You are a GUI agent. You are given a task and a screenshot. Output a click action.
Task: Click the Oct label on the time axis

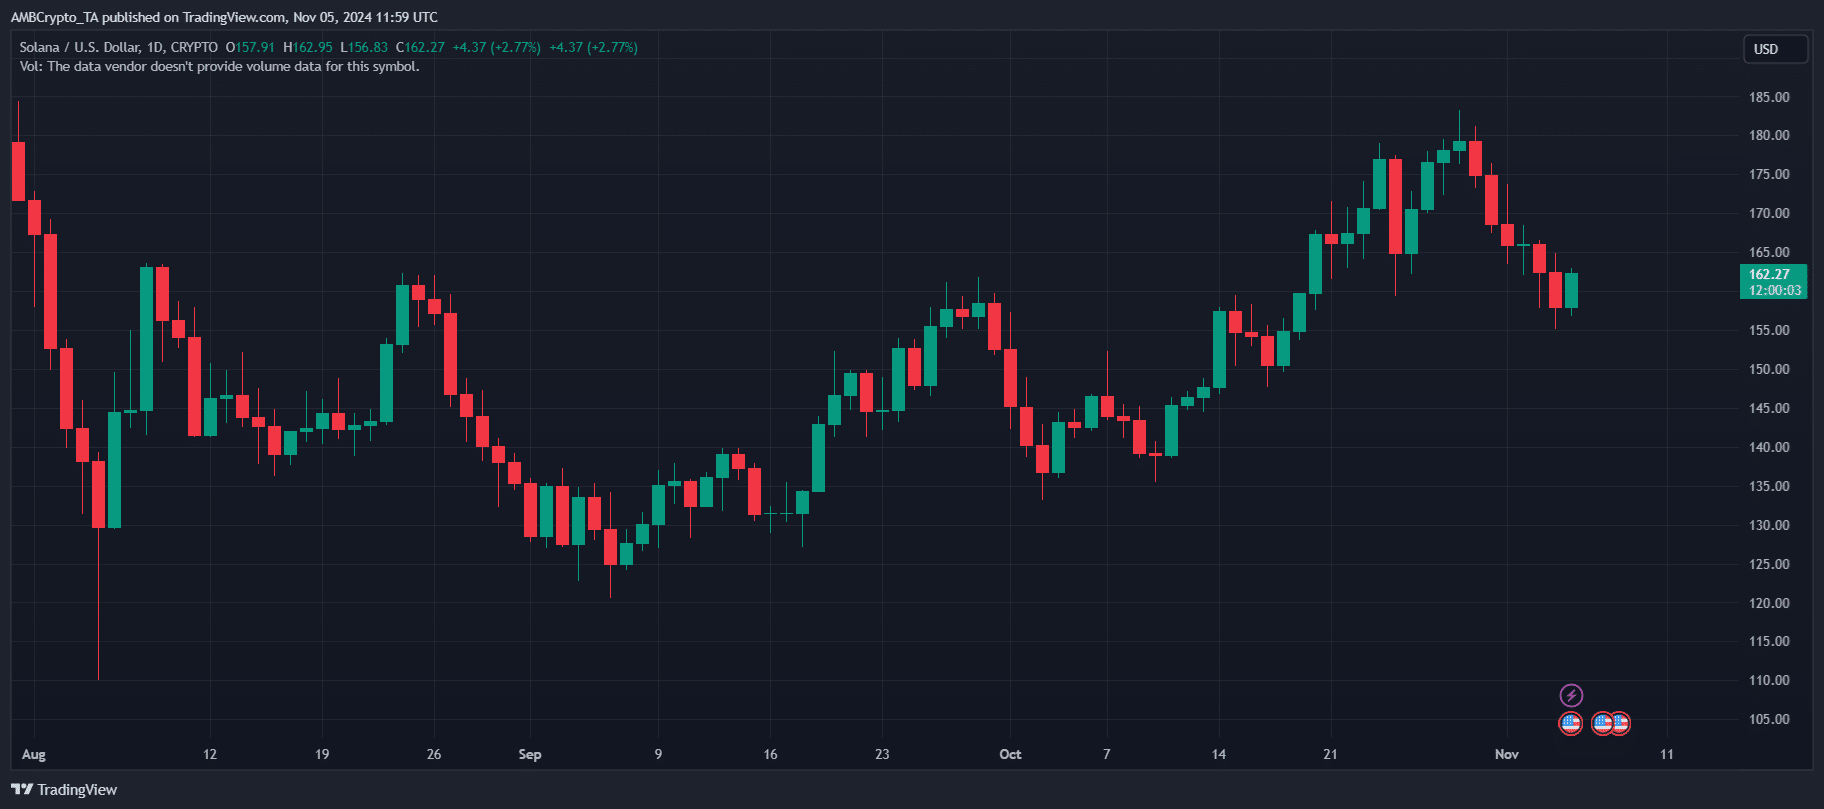coord(1010,754)
